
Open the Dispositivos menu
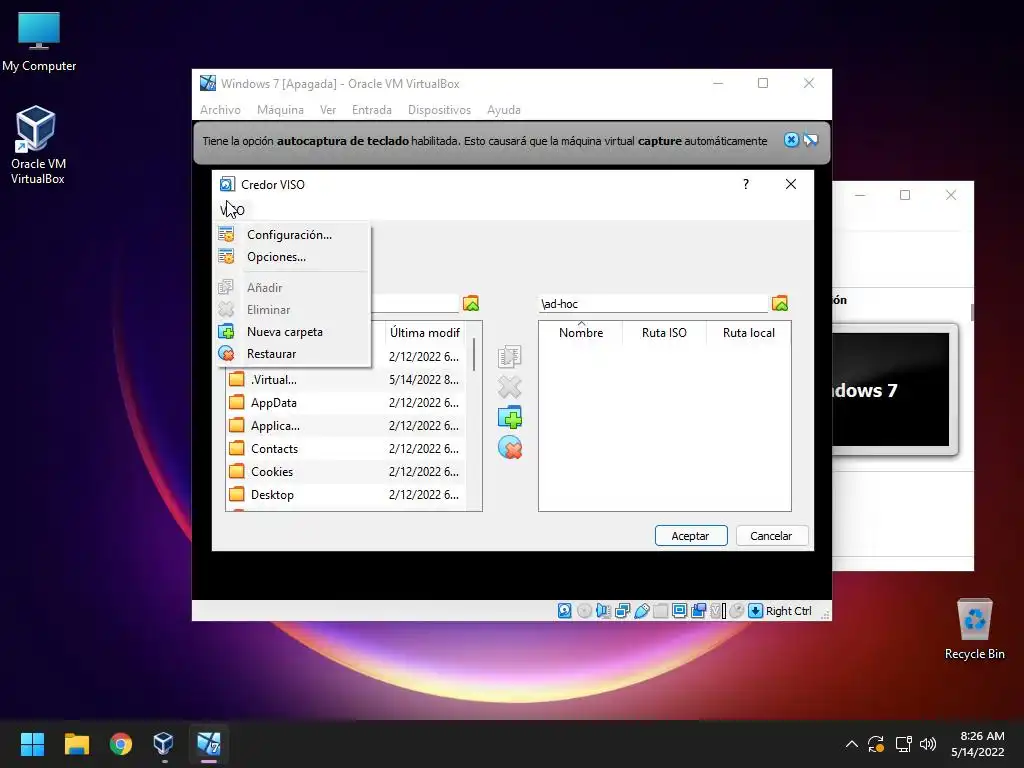tap(439, 110)
